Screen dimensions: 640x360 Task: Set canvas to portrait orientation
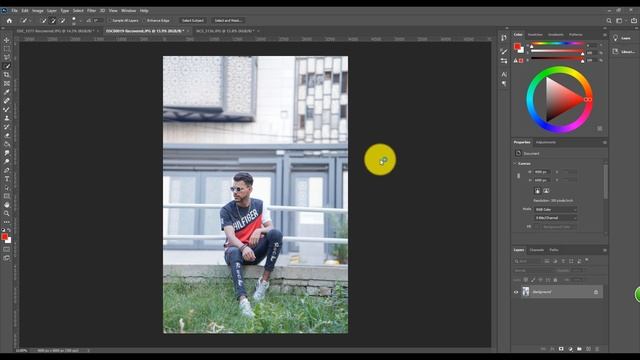tap(538, 191)
